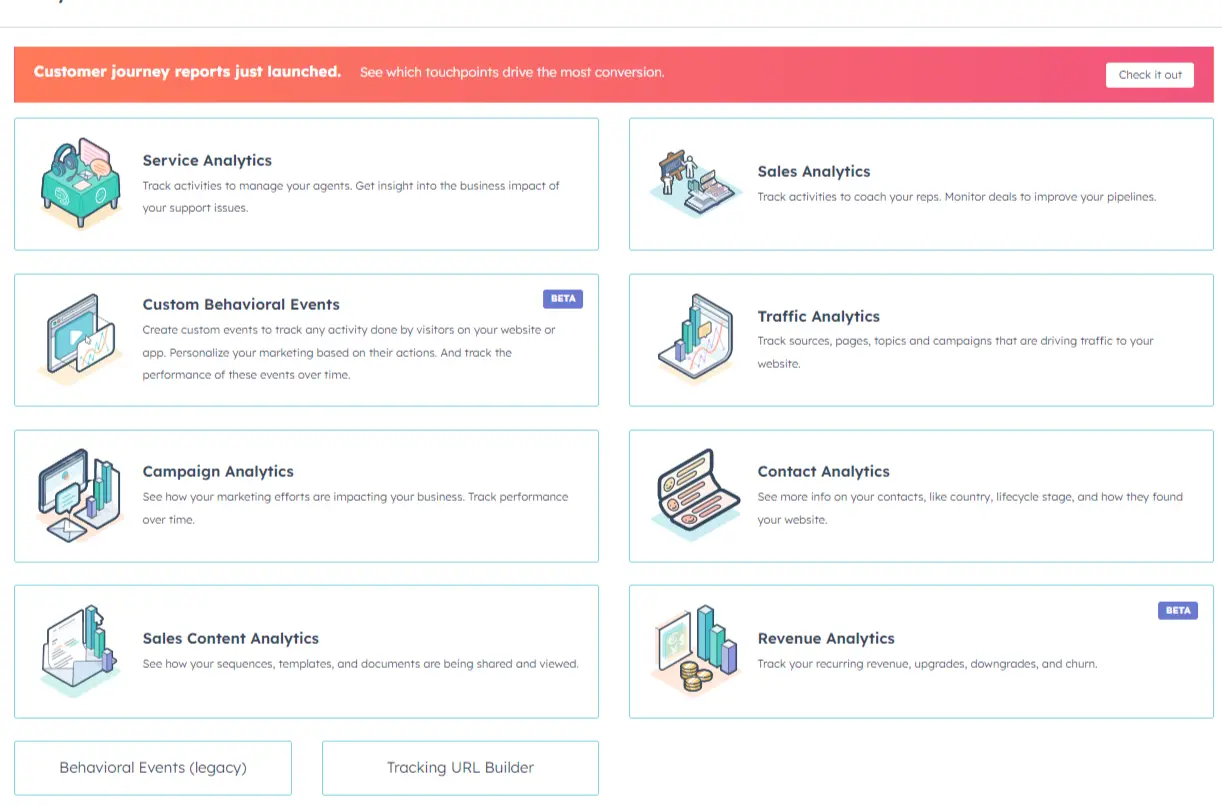Click the Check it out button
Viewport: 1222px width, 805px height.
point(1149,74)
